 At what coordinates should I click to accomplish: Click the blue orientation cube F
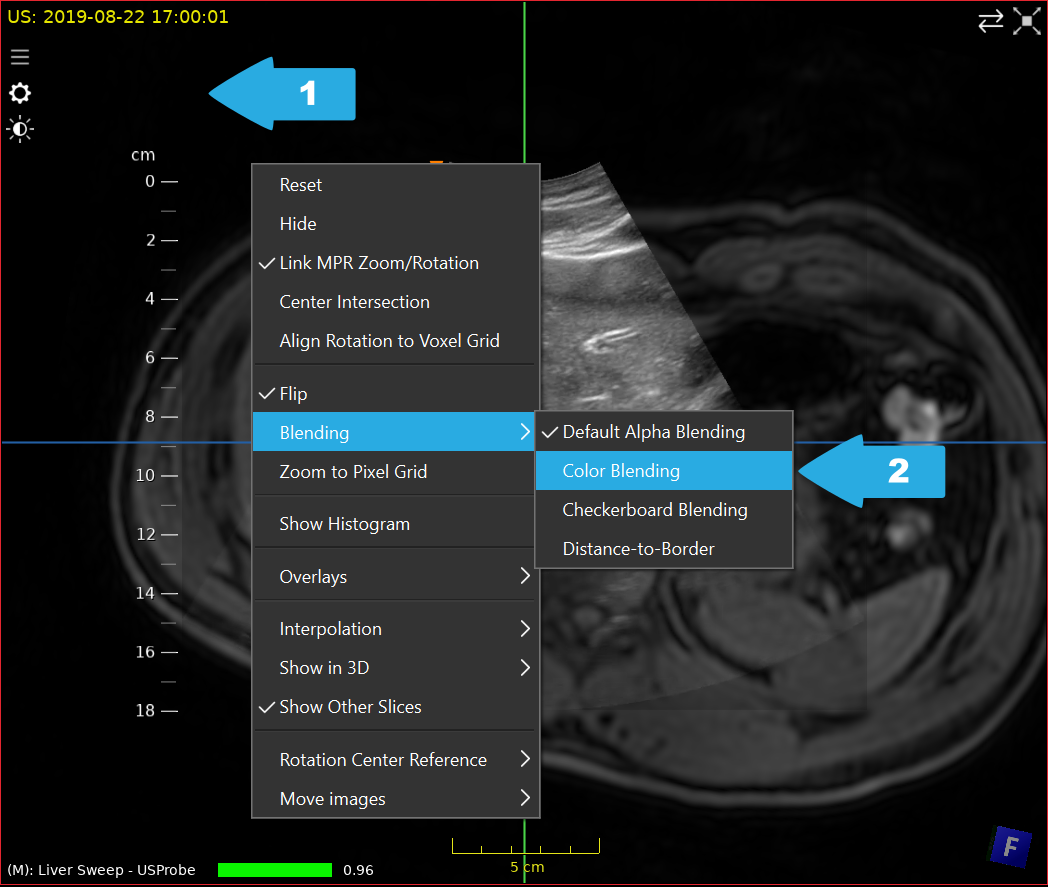[x=1010, y=847]
